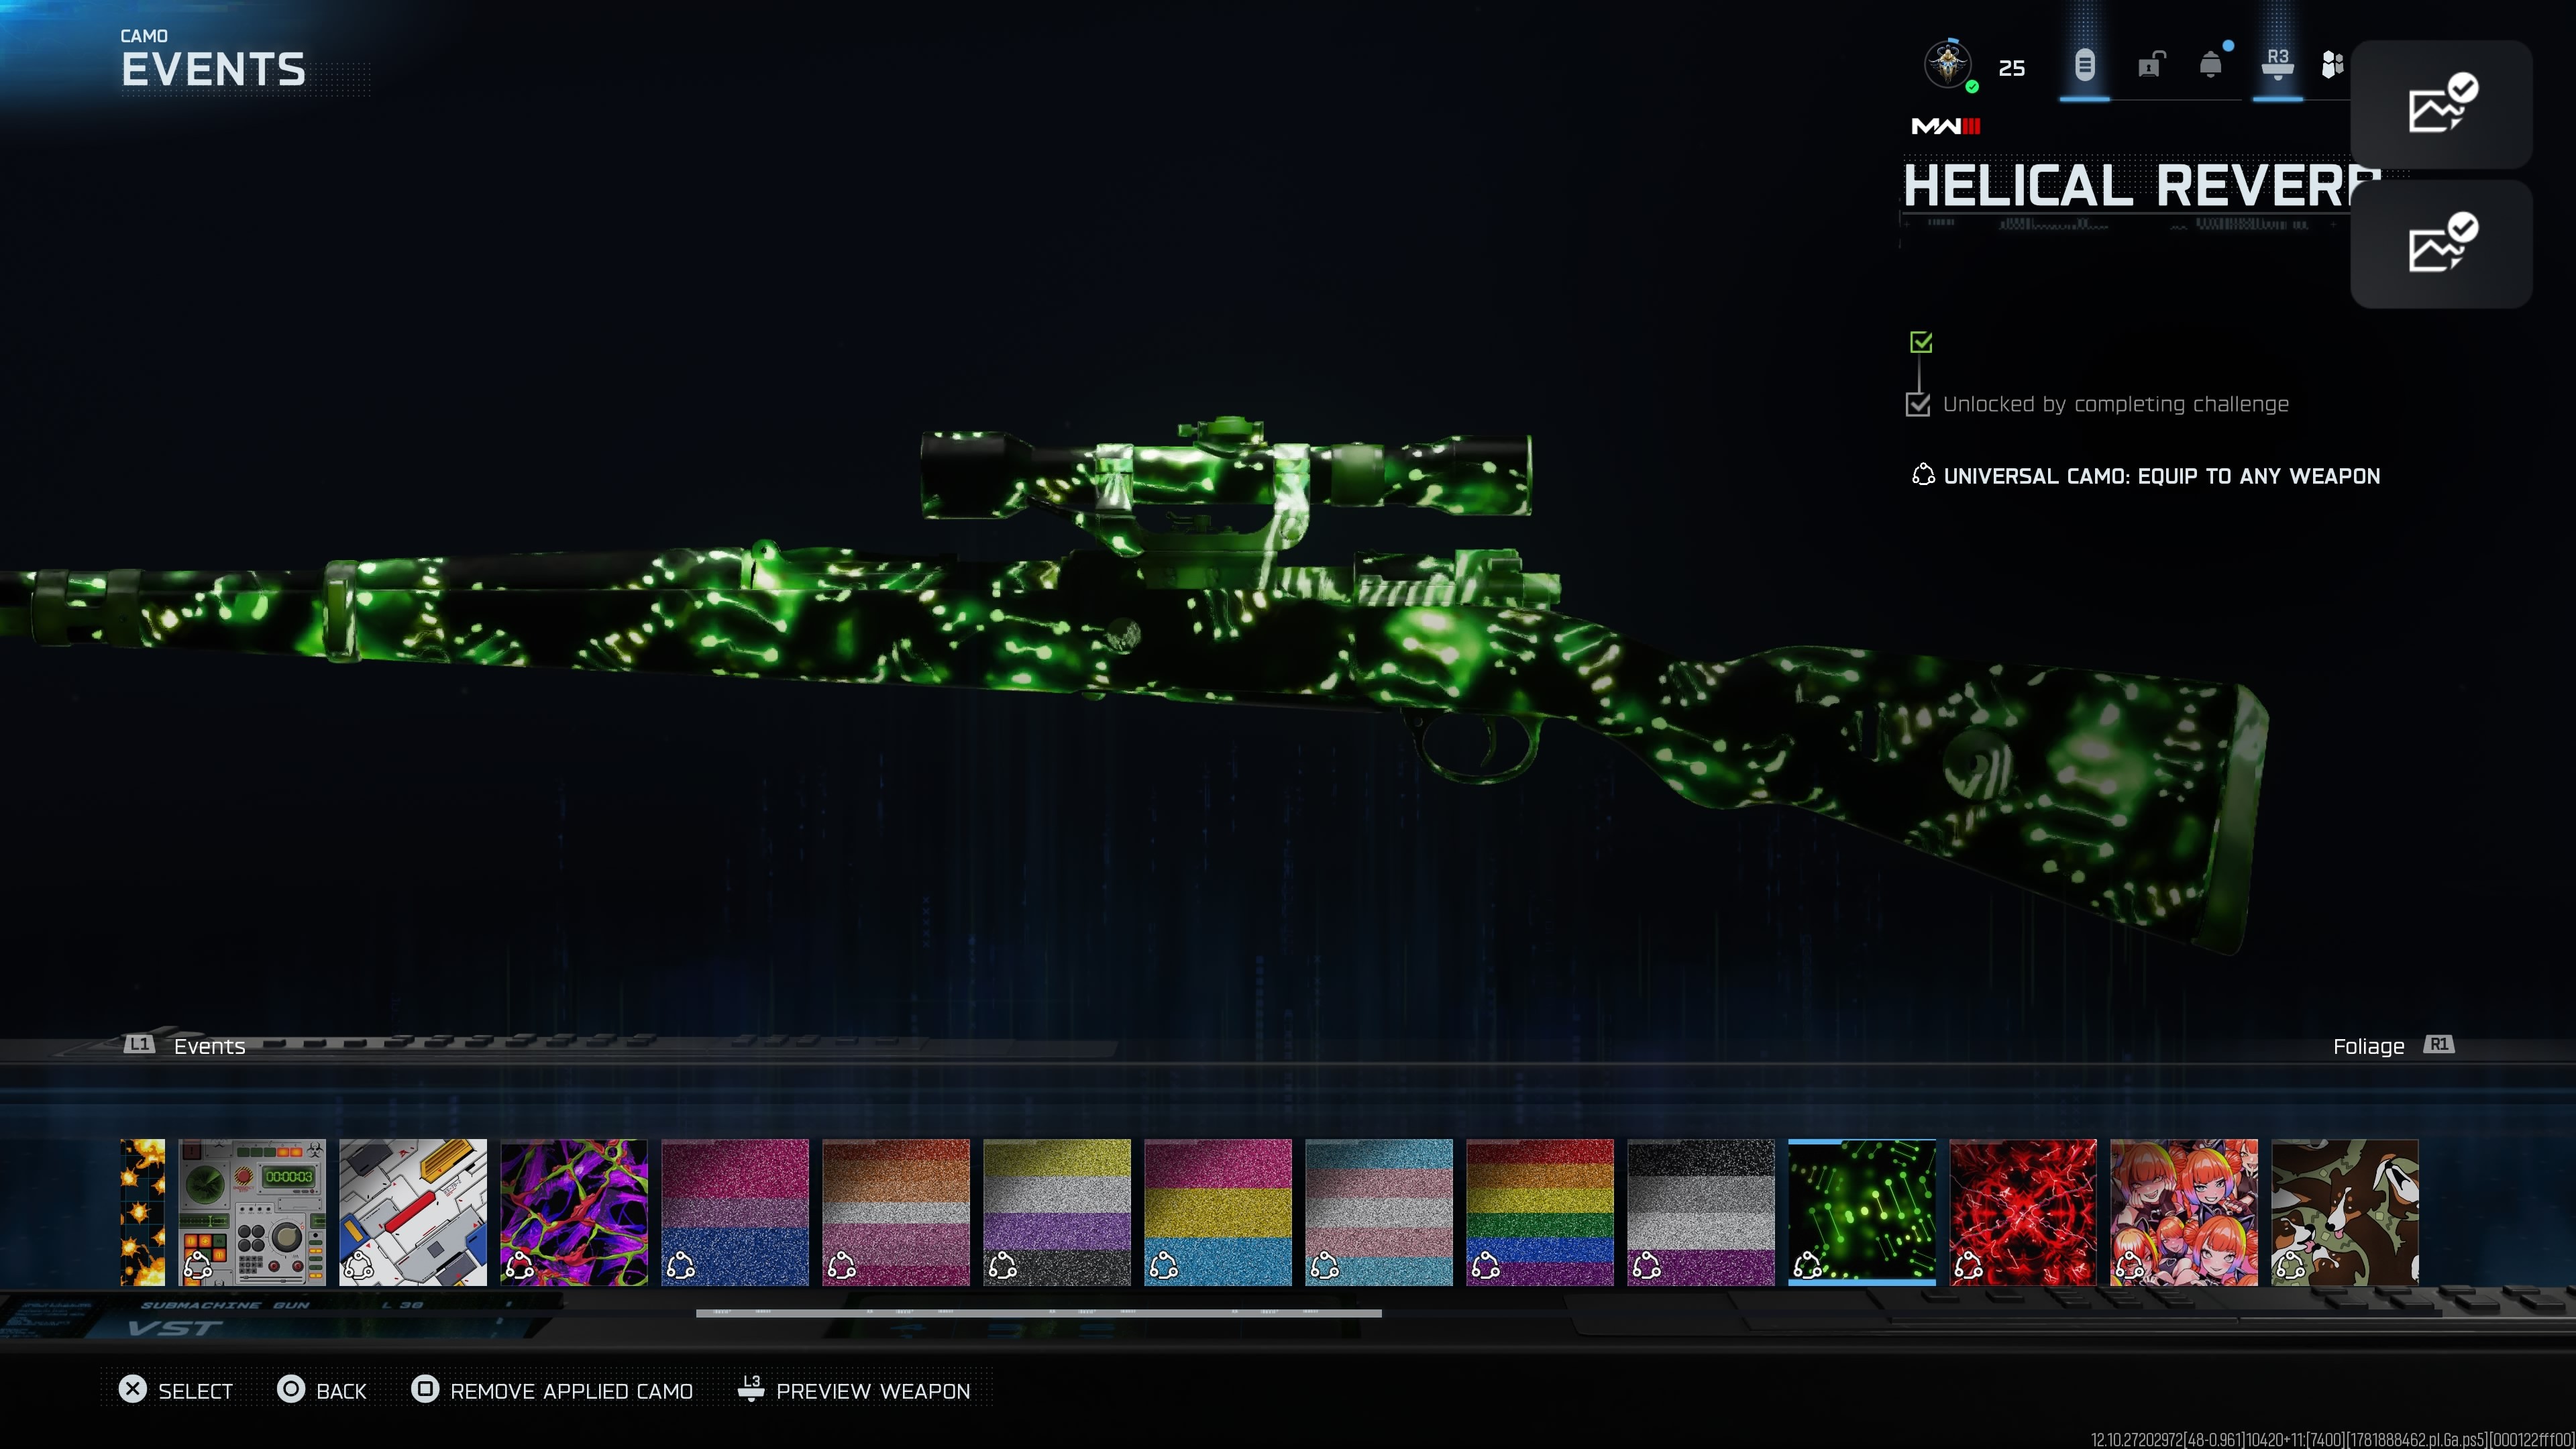Click the 'SUBMACHINE GUN' label
The height and width of the screenshot is (1449, 2576).
226,1305
